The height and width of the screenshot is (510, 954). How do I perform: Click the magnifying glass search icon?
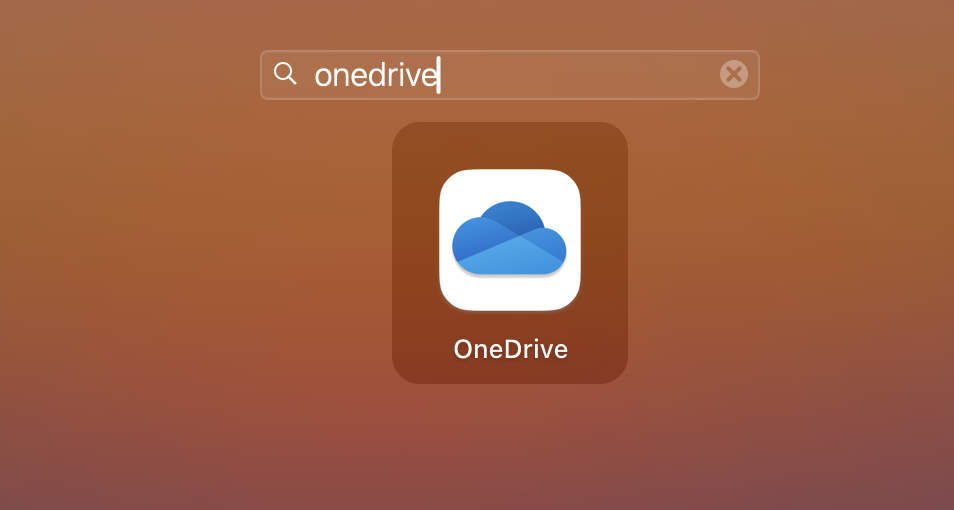285,74
